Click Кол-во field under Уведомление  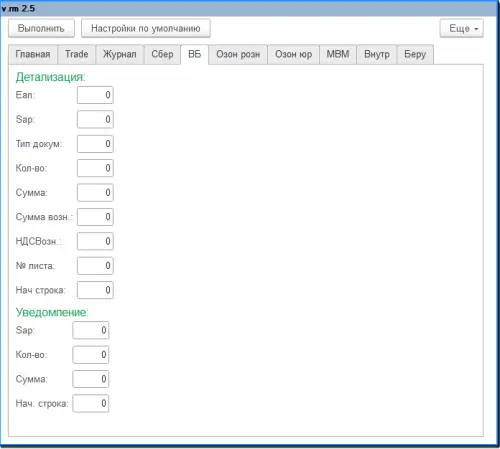pos(91,355)
